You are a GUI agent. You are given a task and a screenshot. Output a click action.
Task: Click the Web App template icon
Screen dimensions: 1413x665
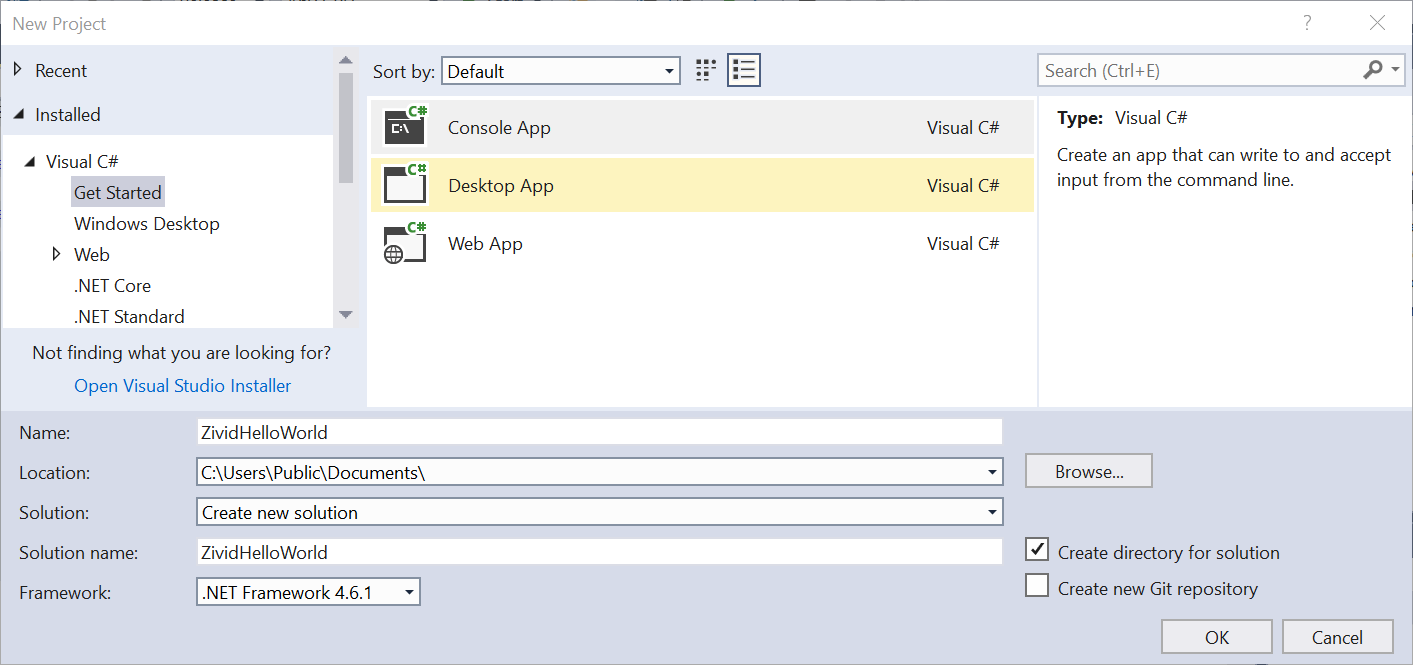tap(406, 243)
